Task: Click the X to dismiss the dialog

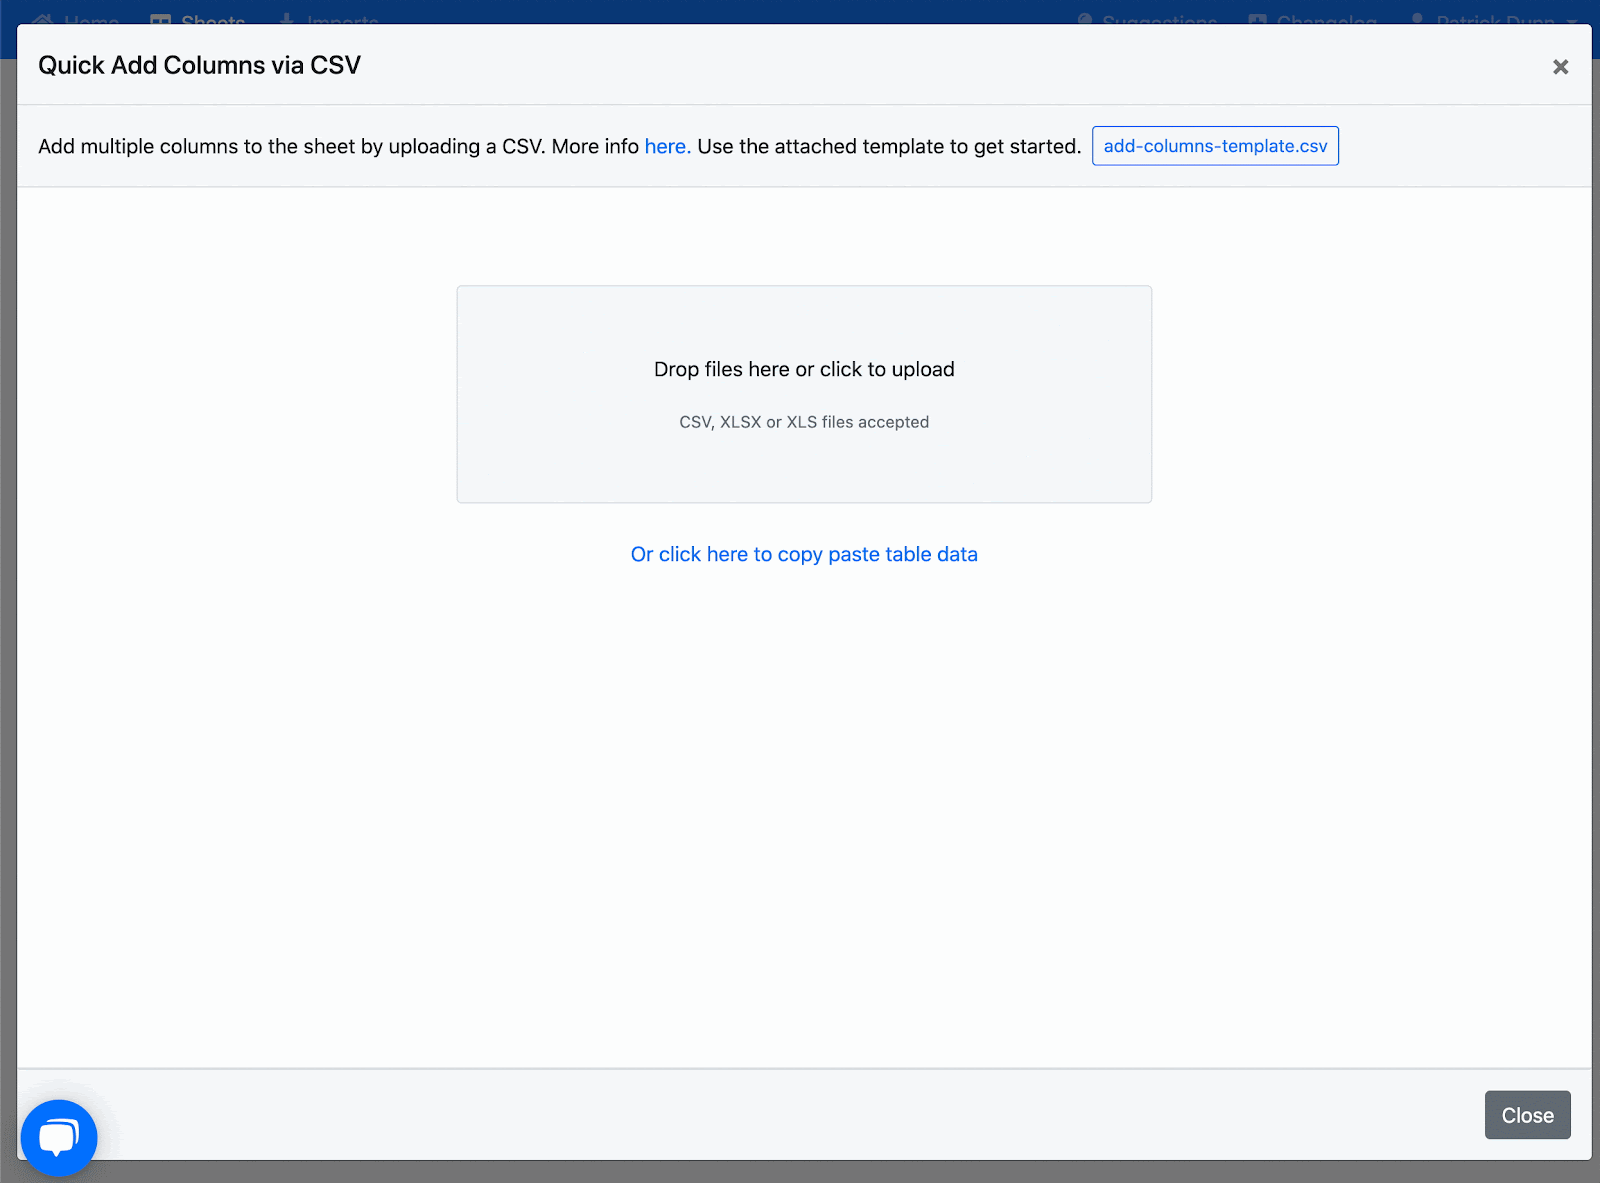Action: [x=1560, y=65]
